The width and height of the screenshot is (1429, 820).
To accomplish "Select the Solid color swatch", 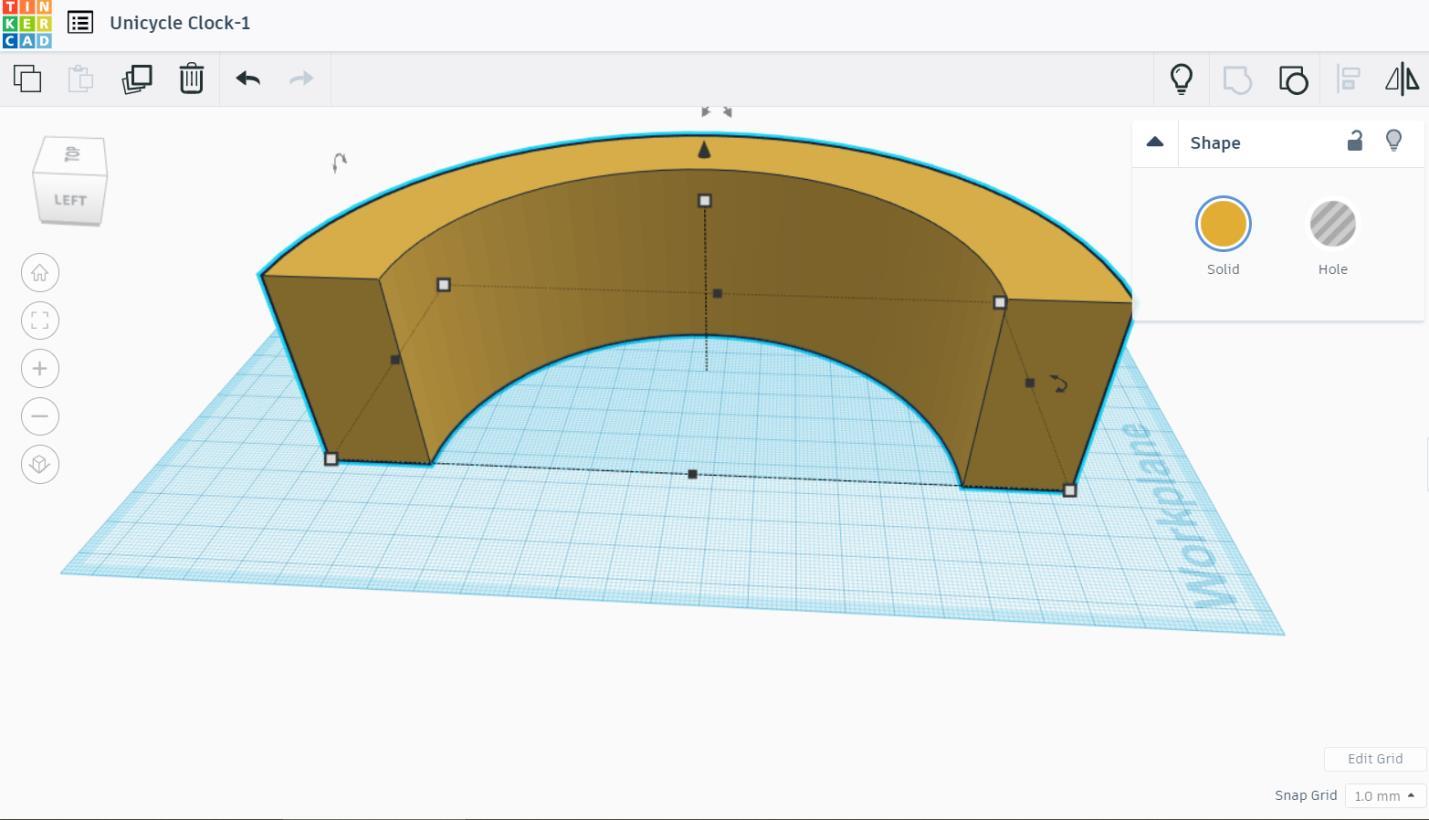I will 1223,223.
